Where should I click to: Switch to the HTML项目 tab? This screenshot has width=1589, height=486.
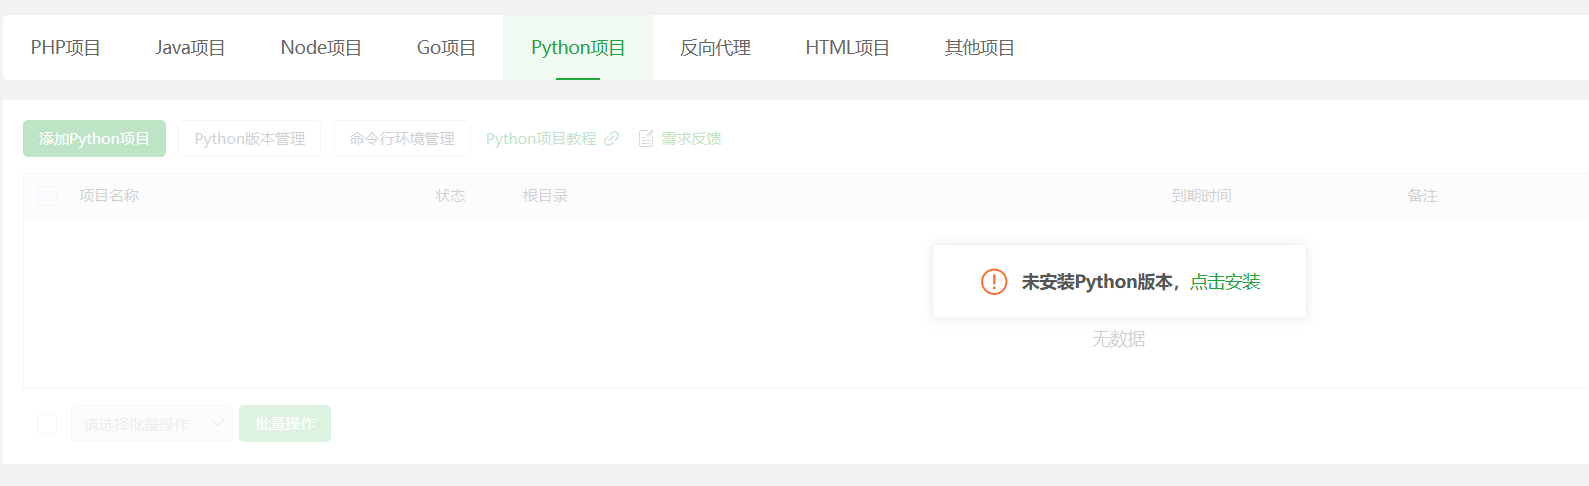[x=847, y=48]
